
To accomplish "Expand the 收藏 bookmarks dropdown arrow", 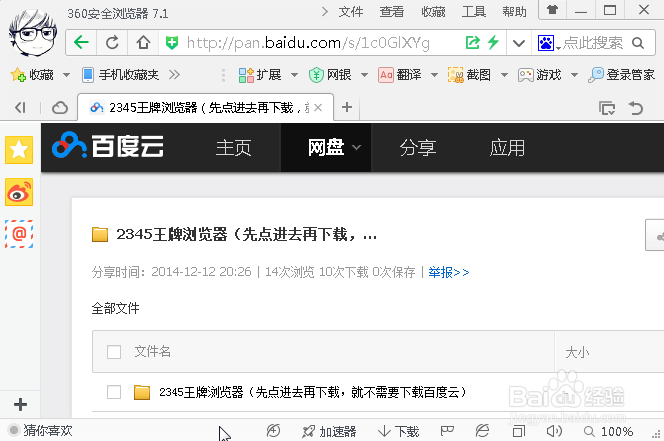I will pyautogui.click(x=66, y=75).
